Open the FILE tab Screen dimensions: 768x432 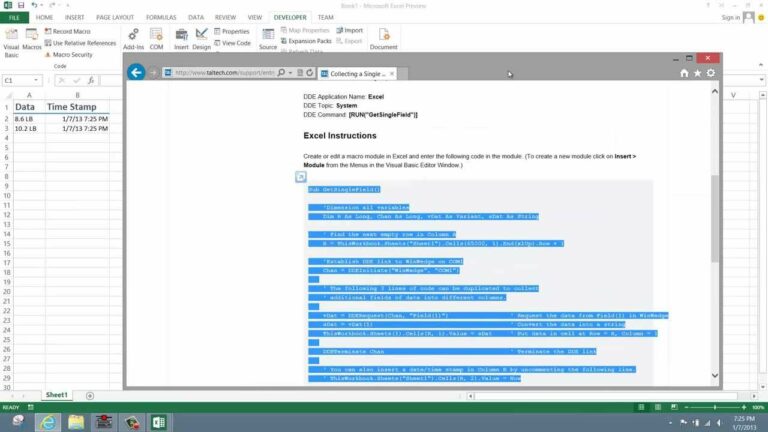tap(15, 17)
